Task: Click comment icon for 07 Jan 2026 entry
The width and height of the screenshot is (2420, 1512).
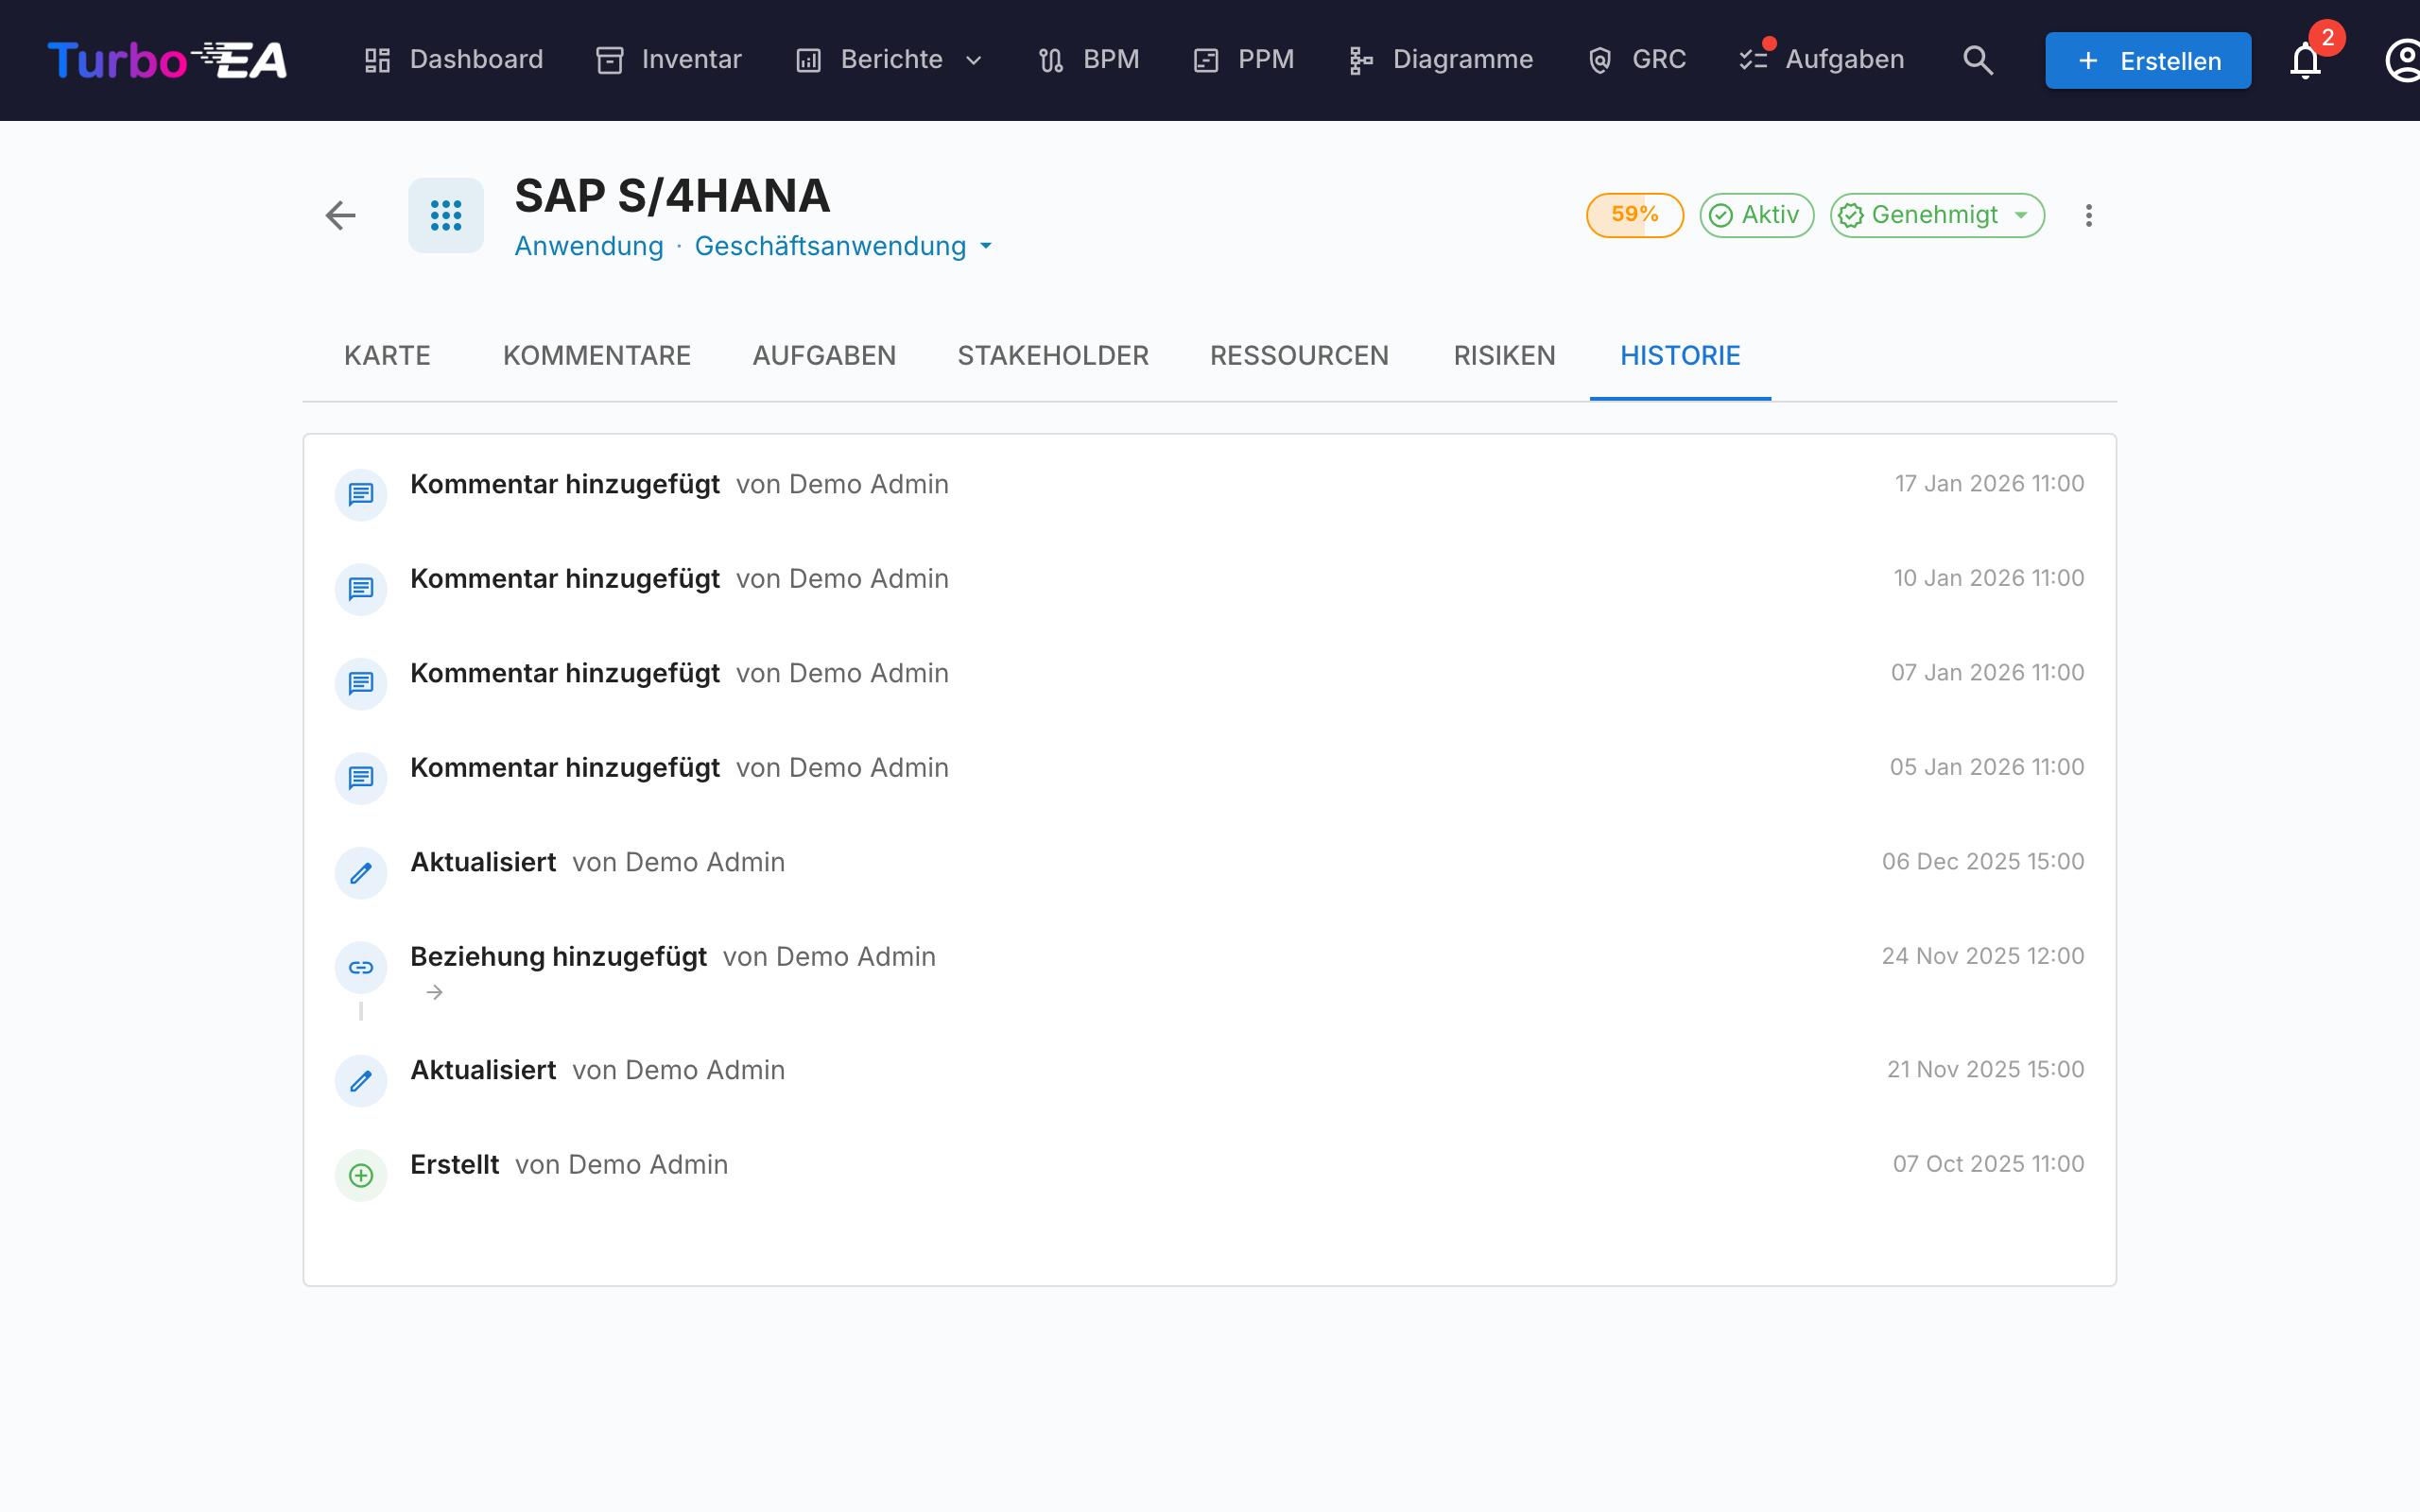Action: click(361, 683)
